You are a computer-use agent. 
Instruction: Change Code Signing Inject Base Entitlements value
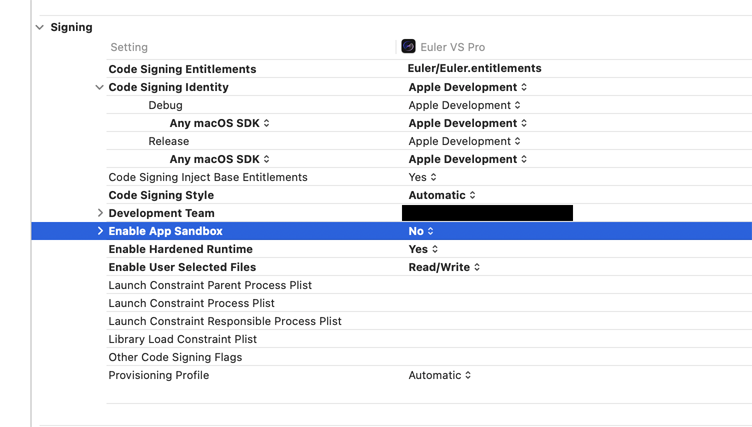click(422, 177)
